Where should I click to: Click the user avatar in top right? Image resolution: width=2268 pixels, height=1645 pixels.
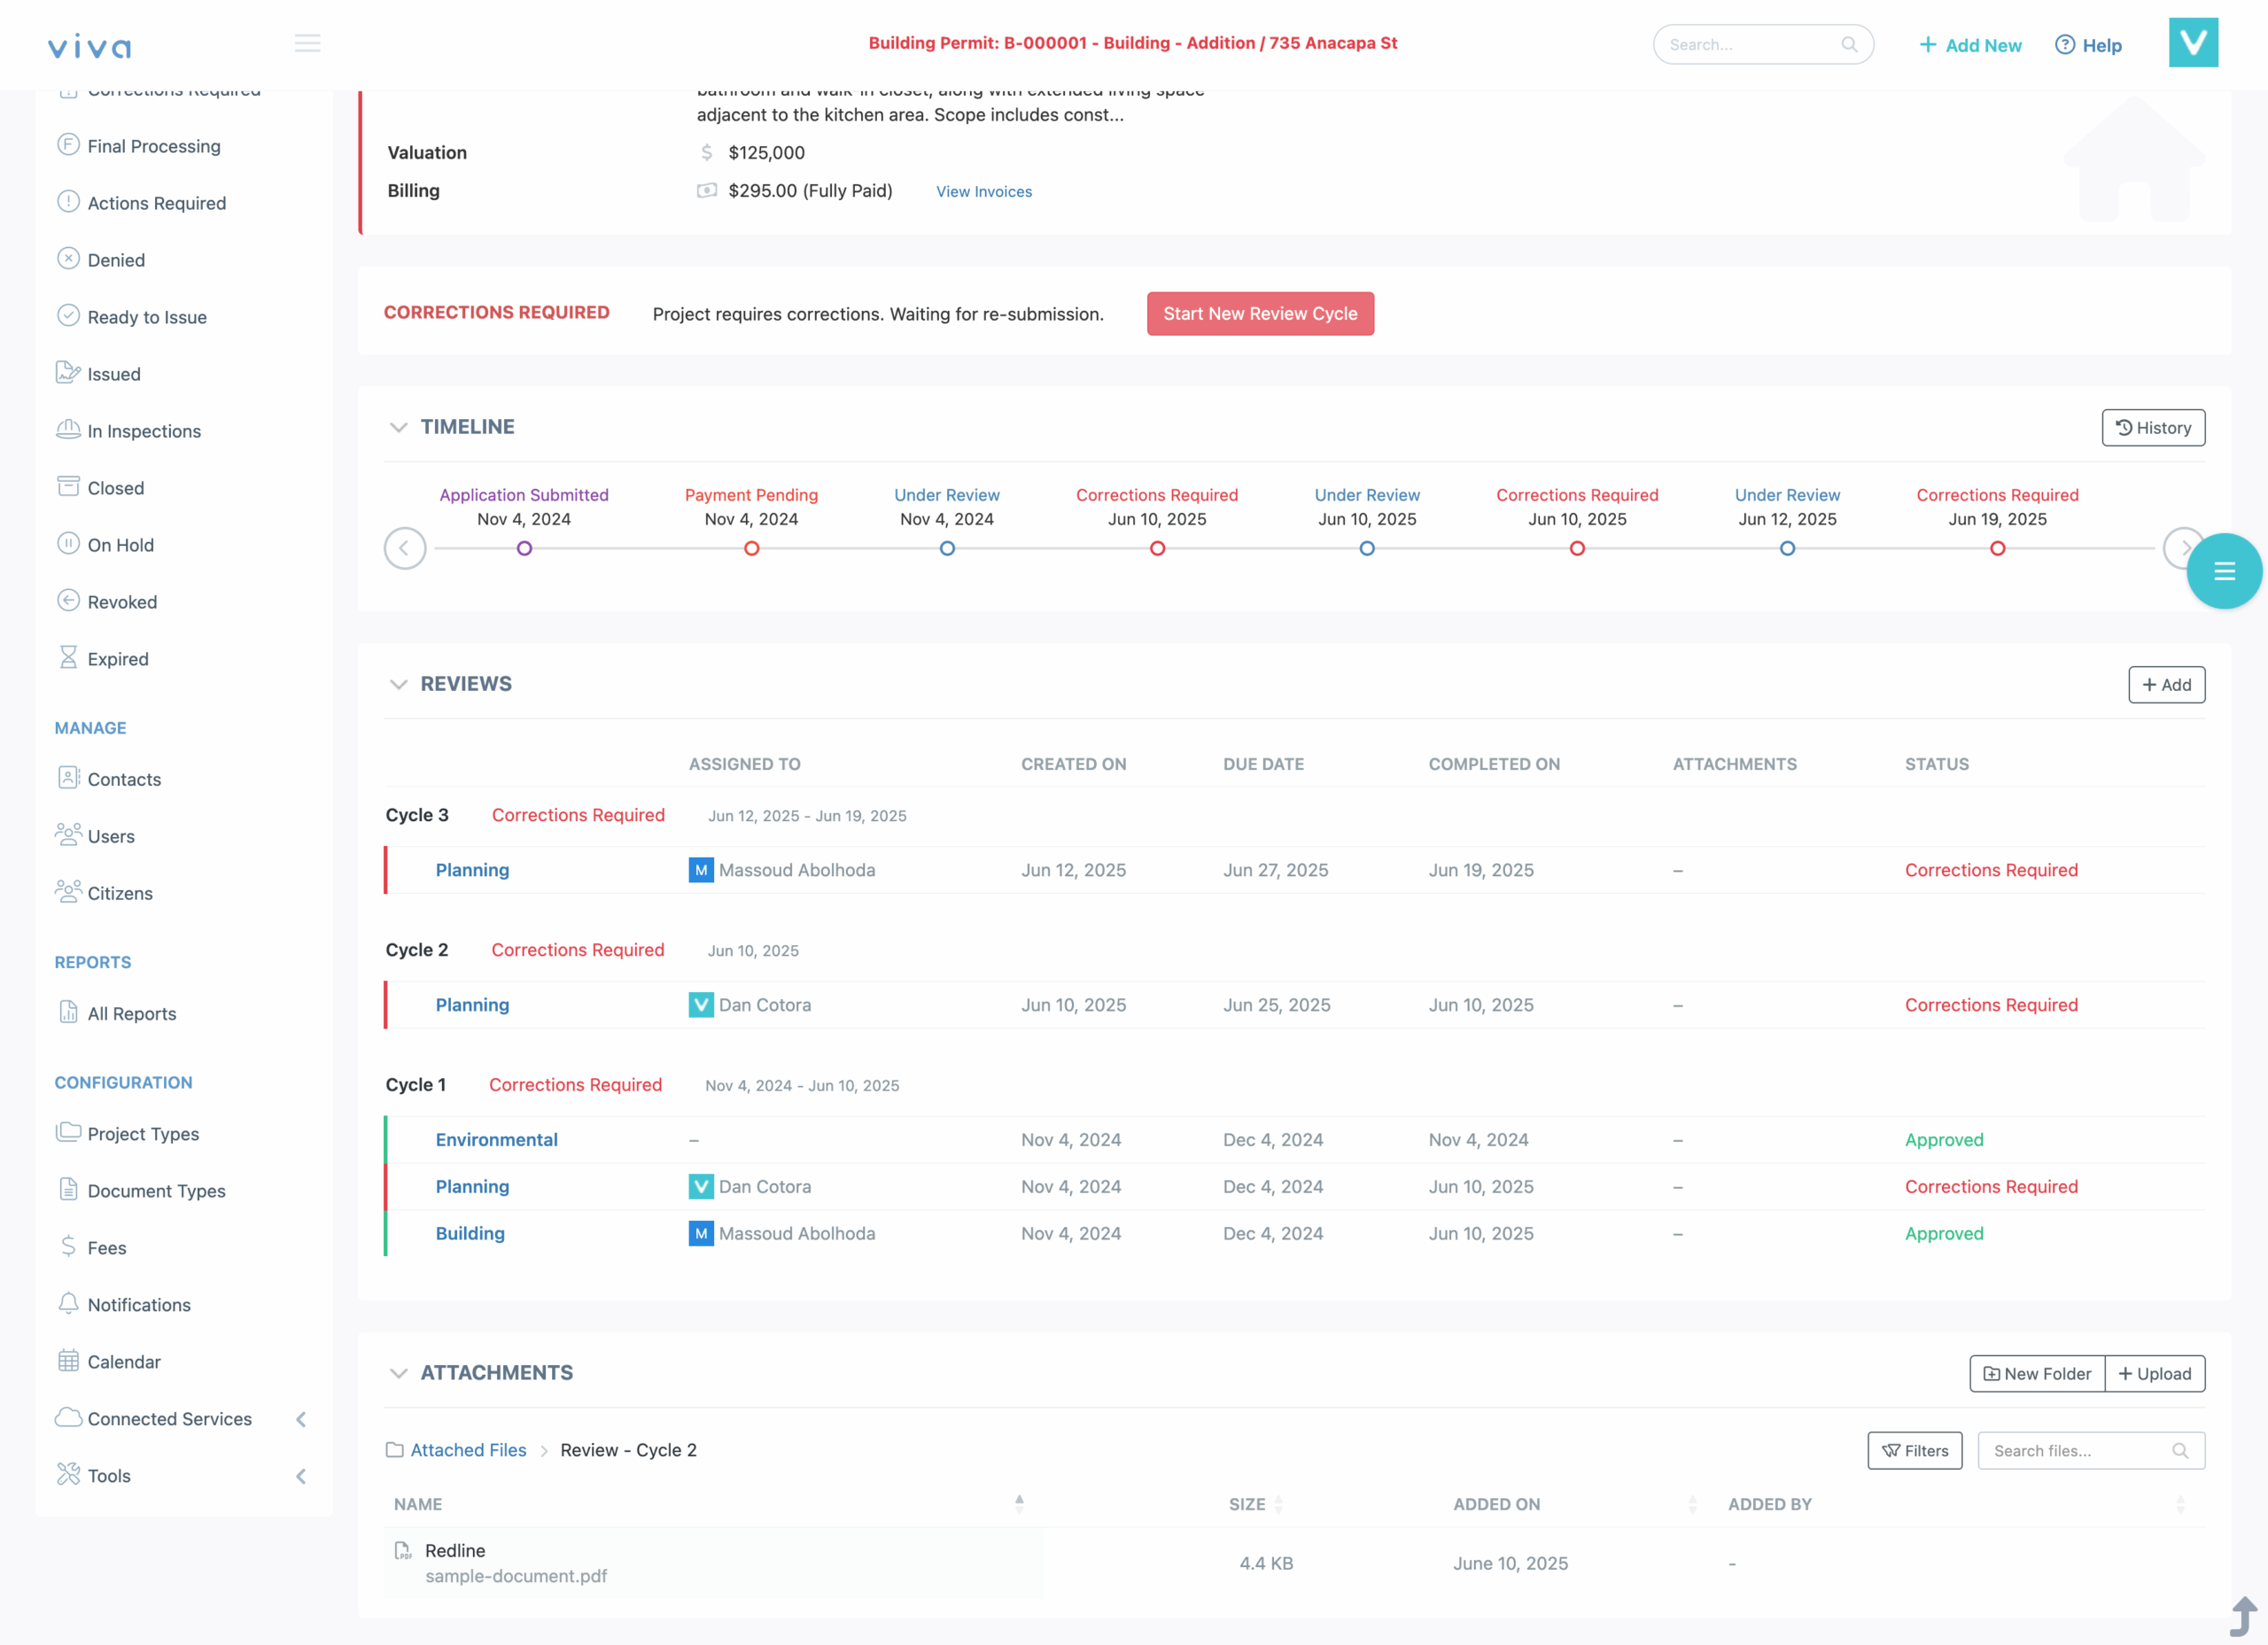click(x=2192, y=43)
